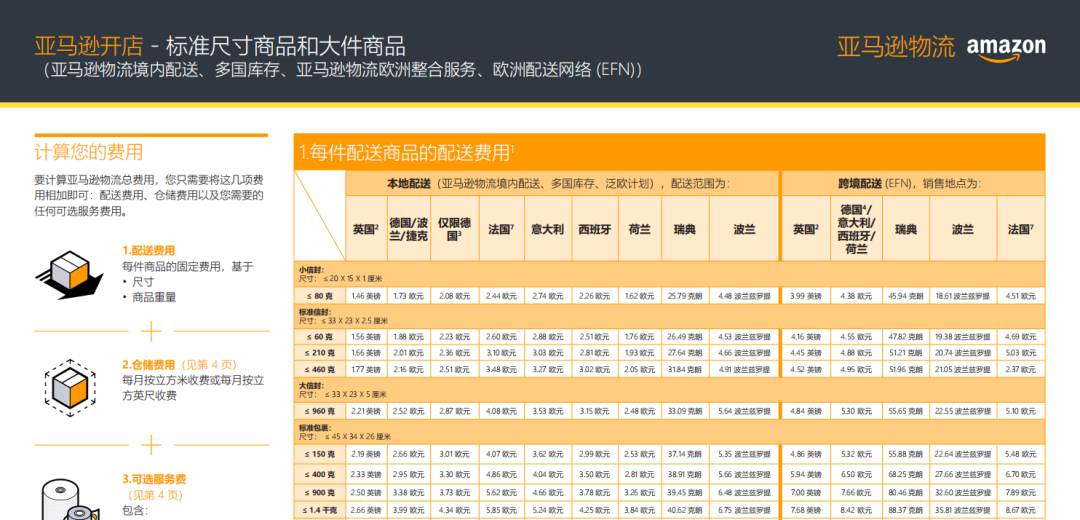Click the 4.51 欧元 cell
The height and width of the screenshot is (520, 1080).
[1021, 296]
